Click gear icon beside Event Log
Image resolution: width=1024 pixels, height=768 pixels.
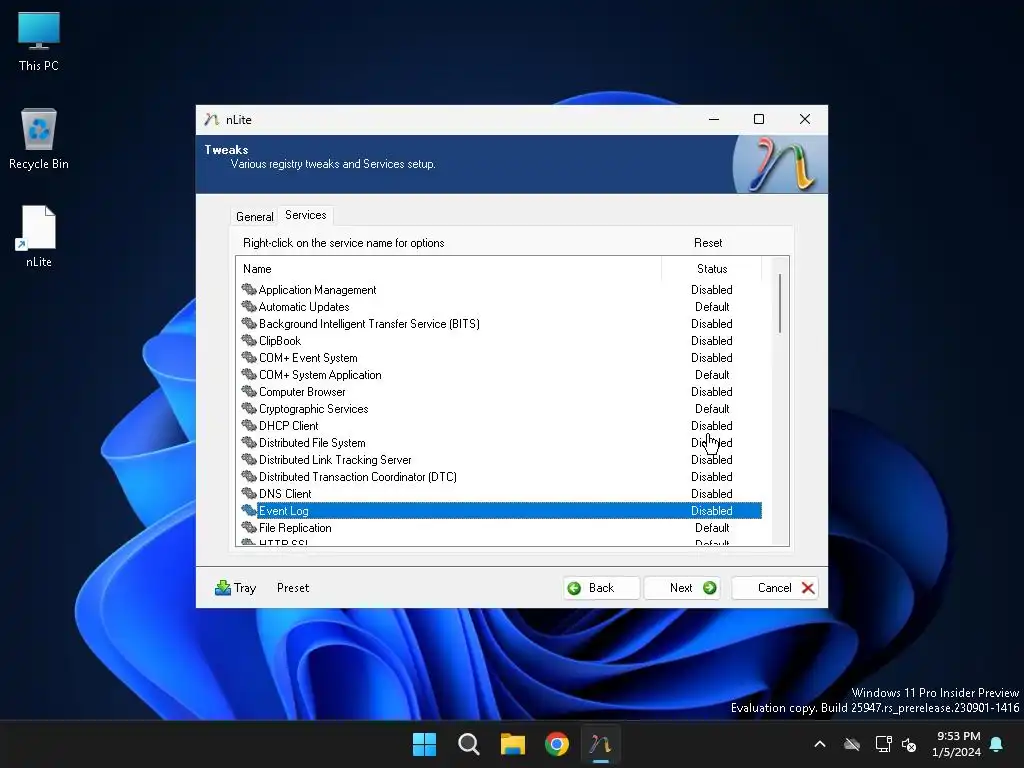click(249, 510)
